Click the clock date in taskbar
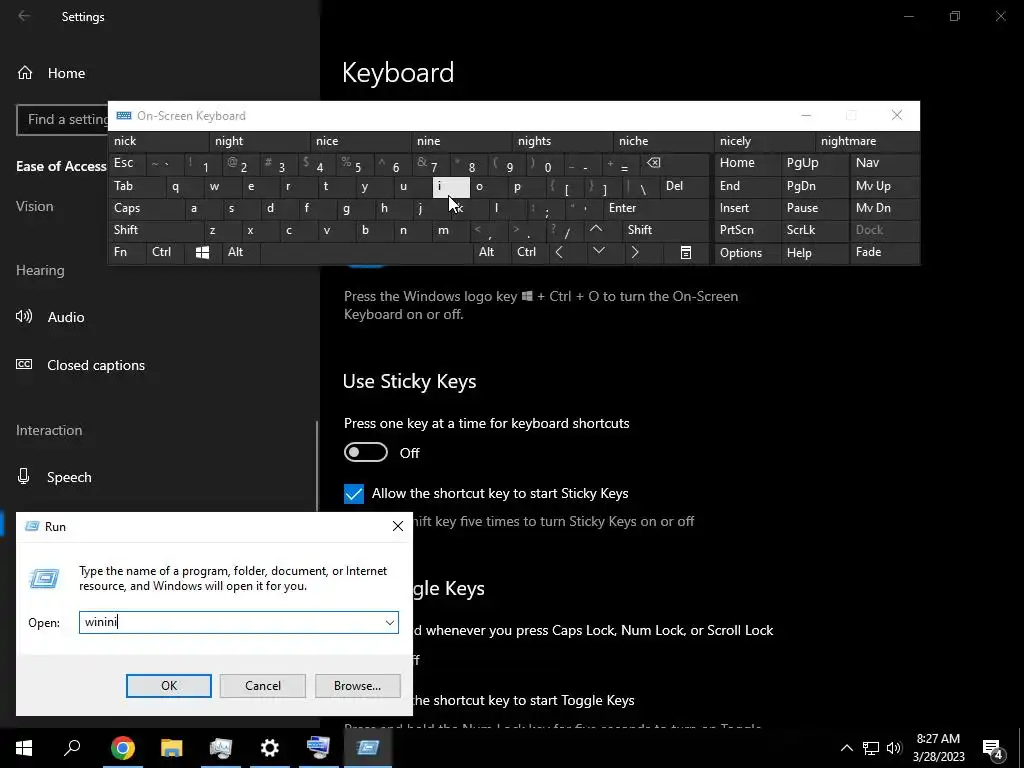The height and width of the screenshot is (768, 1024). pyautogui.click(x=938, y=757)
